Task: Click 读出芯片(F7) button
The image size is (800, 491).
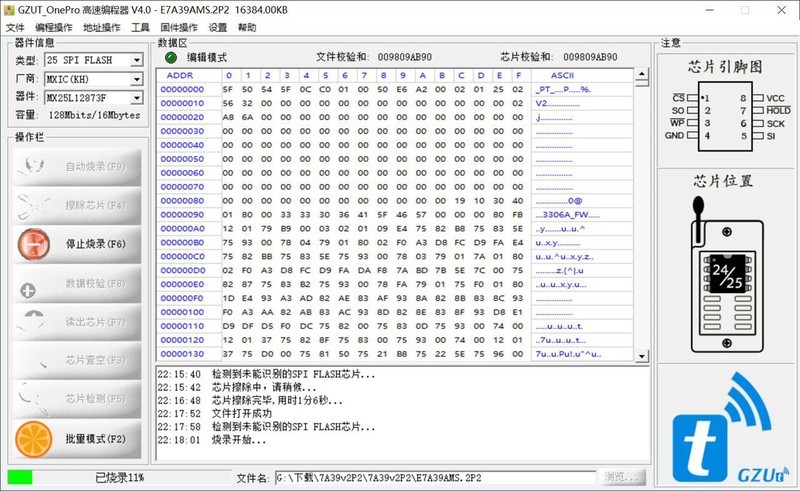Action: [77, 322]
